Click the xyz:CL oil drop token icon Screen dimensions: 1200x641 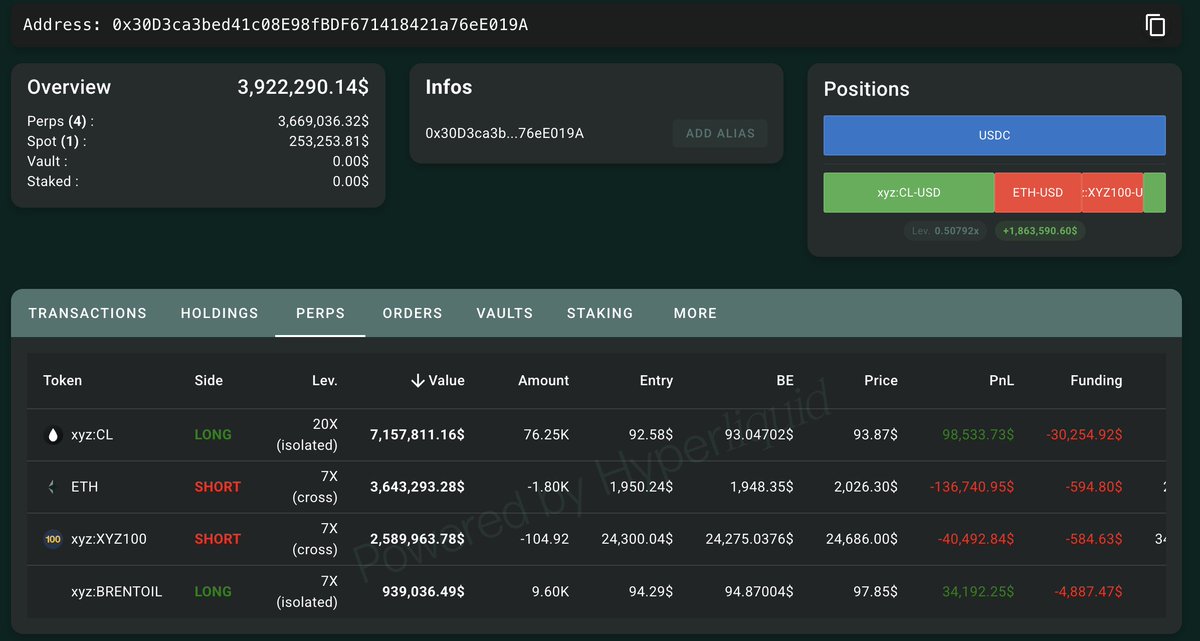(53, 435)
